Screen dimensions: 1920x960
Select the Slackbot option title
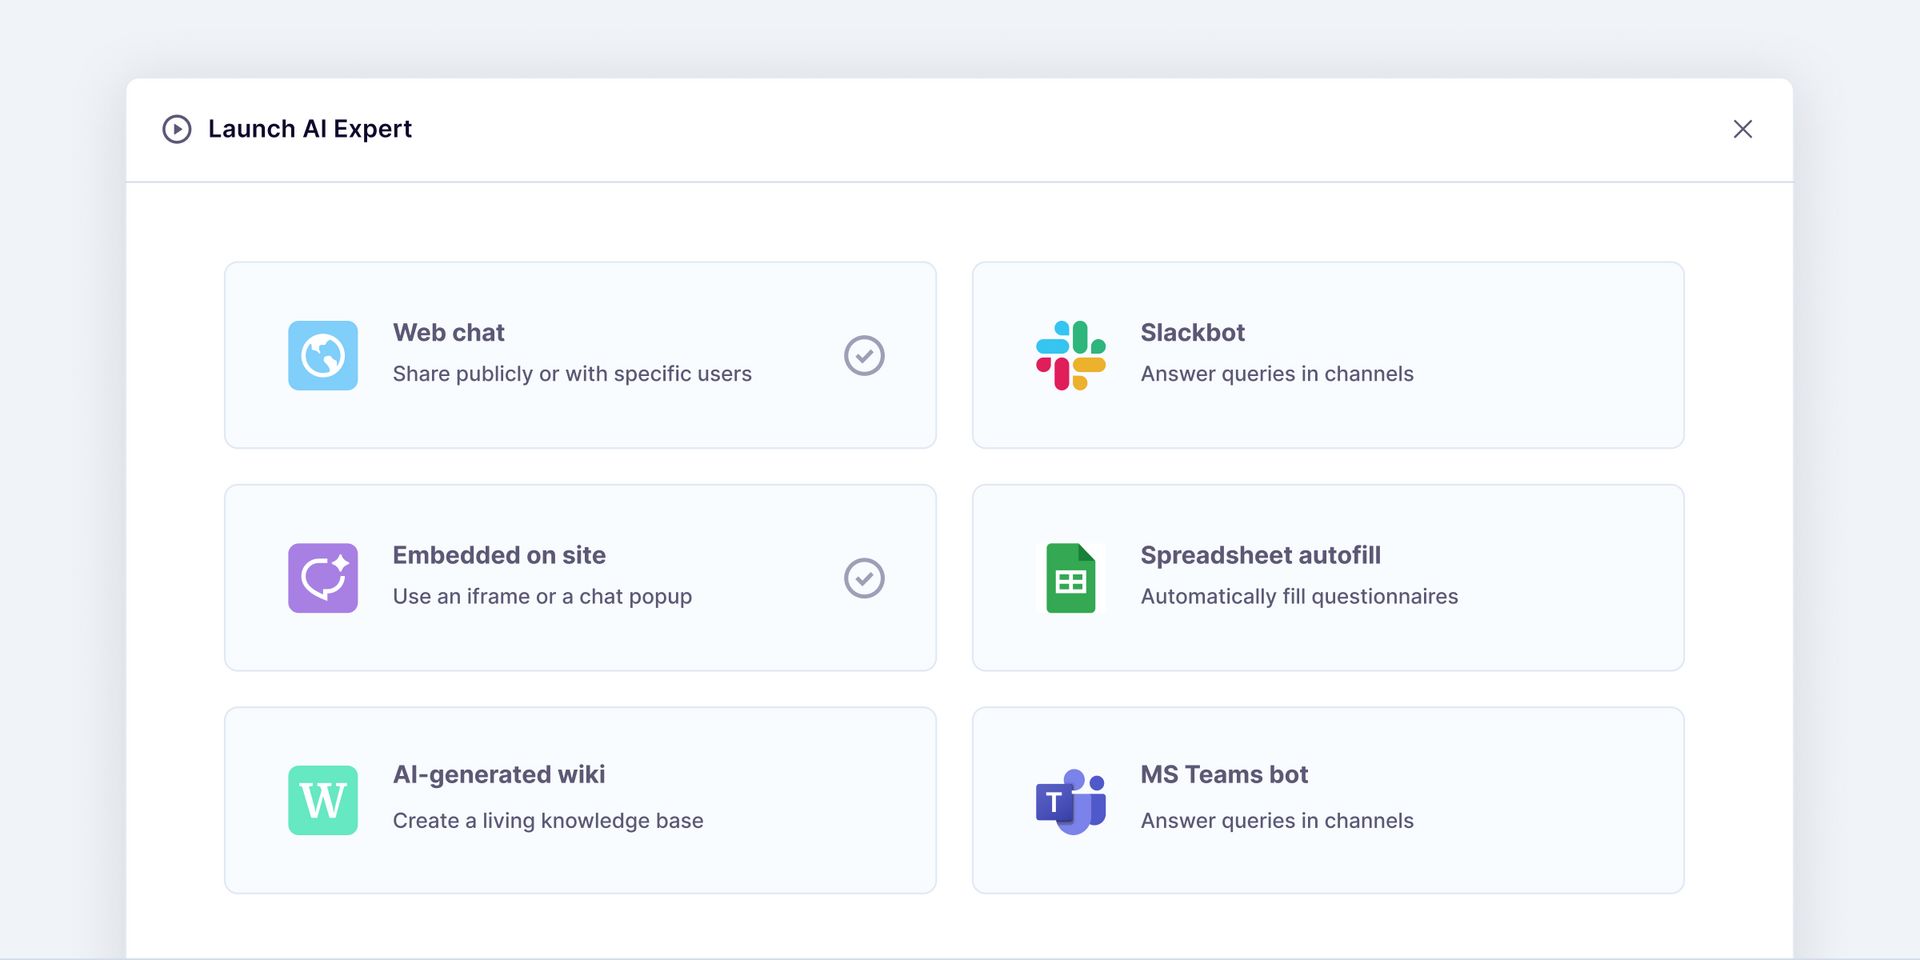coord(1192,333)
